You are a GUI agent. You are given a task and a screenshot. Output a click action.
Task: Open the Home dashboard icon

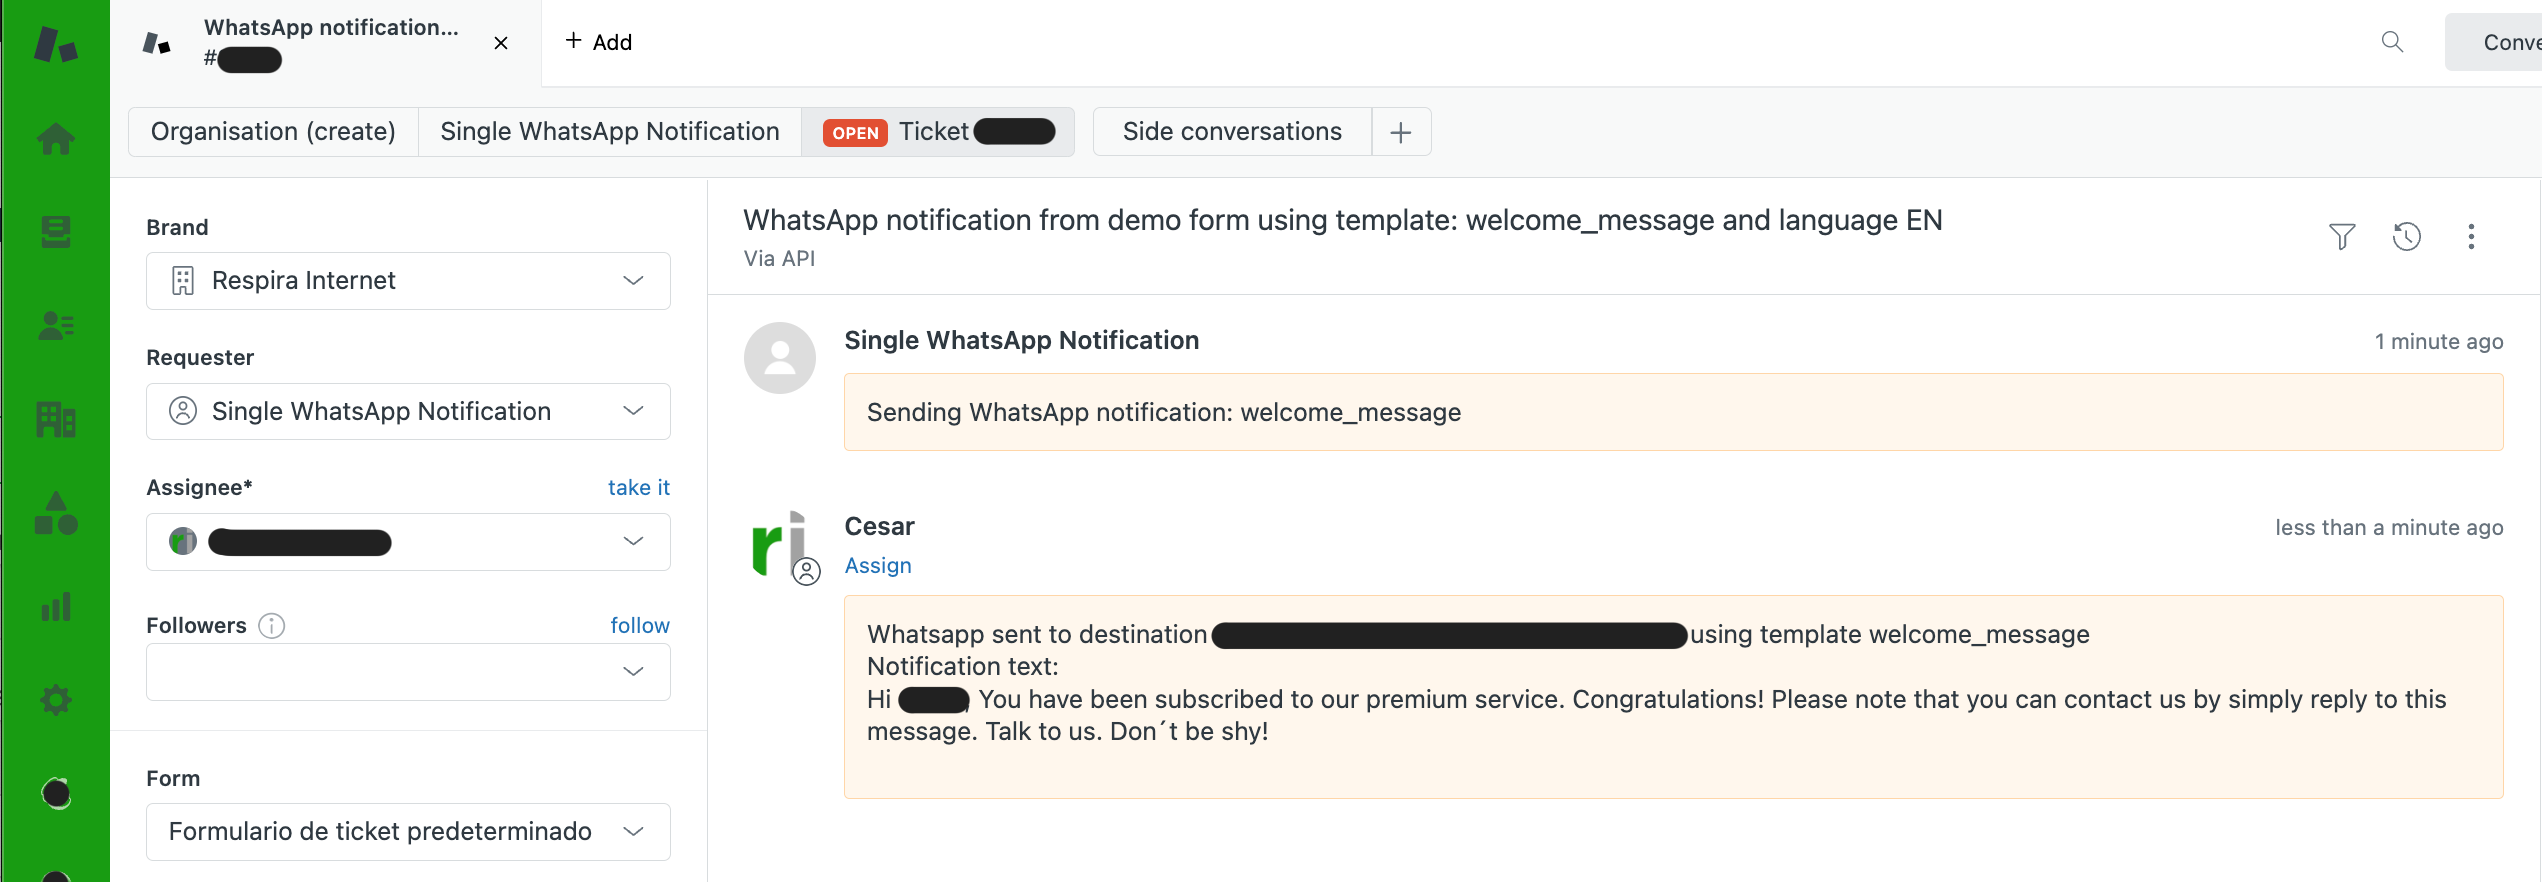click(x=56, y=138)
